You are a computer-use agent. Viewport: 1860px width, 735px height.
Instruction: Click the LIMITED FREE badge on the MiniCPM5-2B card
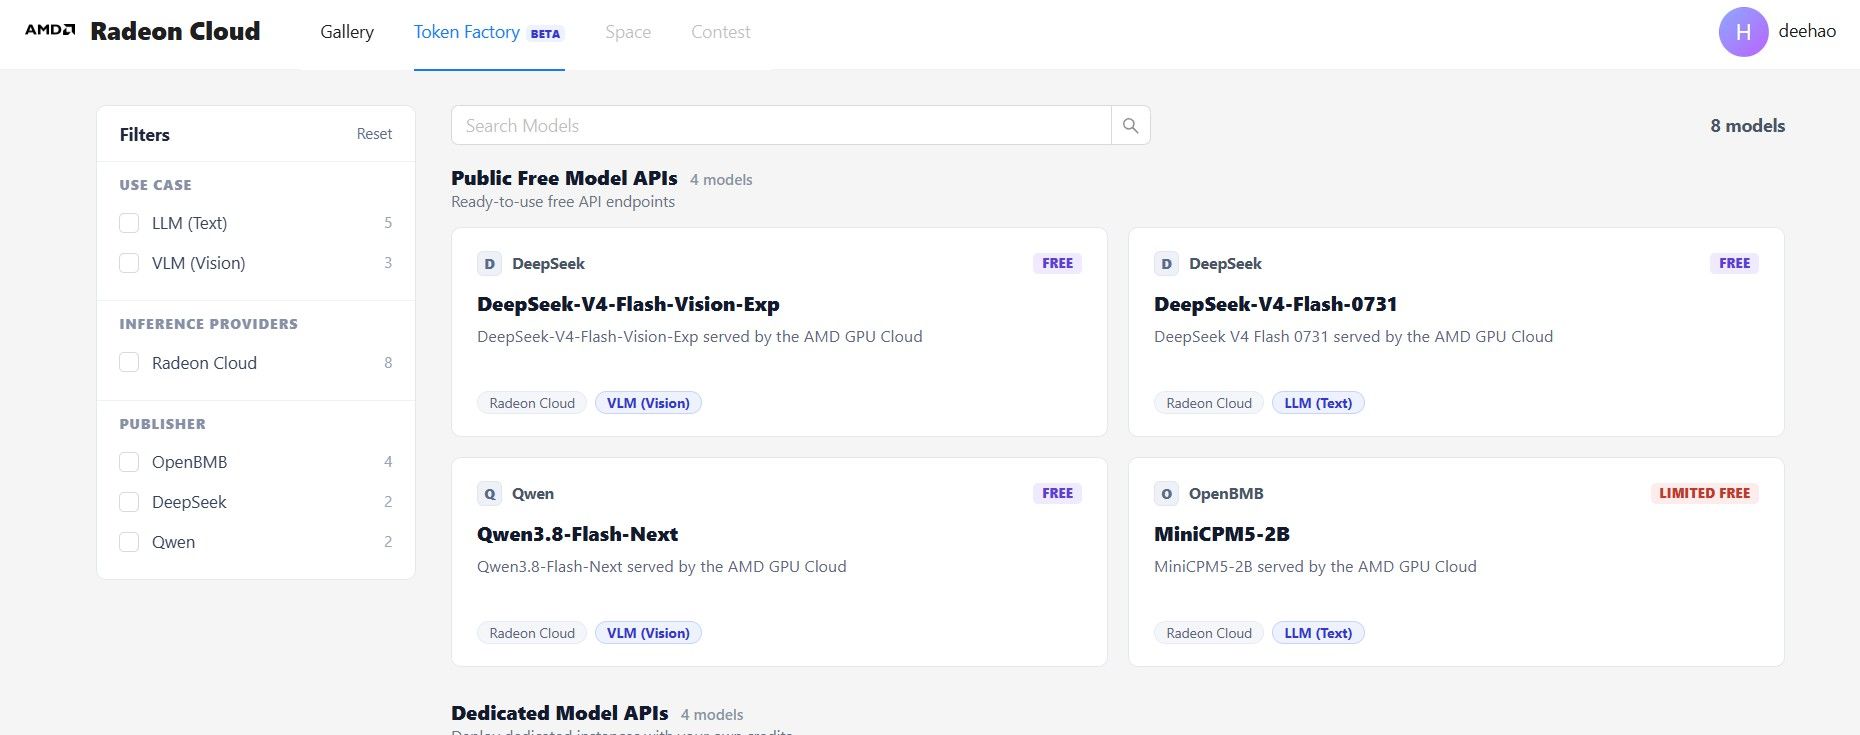tap(1704, 493)
